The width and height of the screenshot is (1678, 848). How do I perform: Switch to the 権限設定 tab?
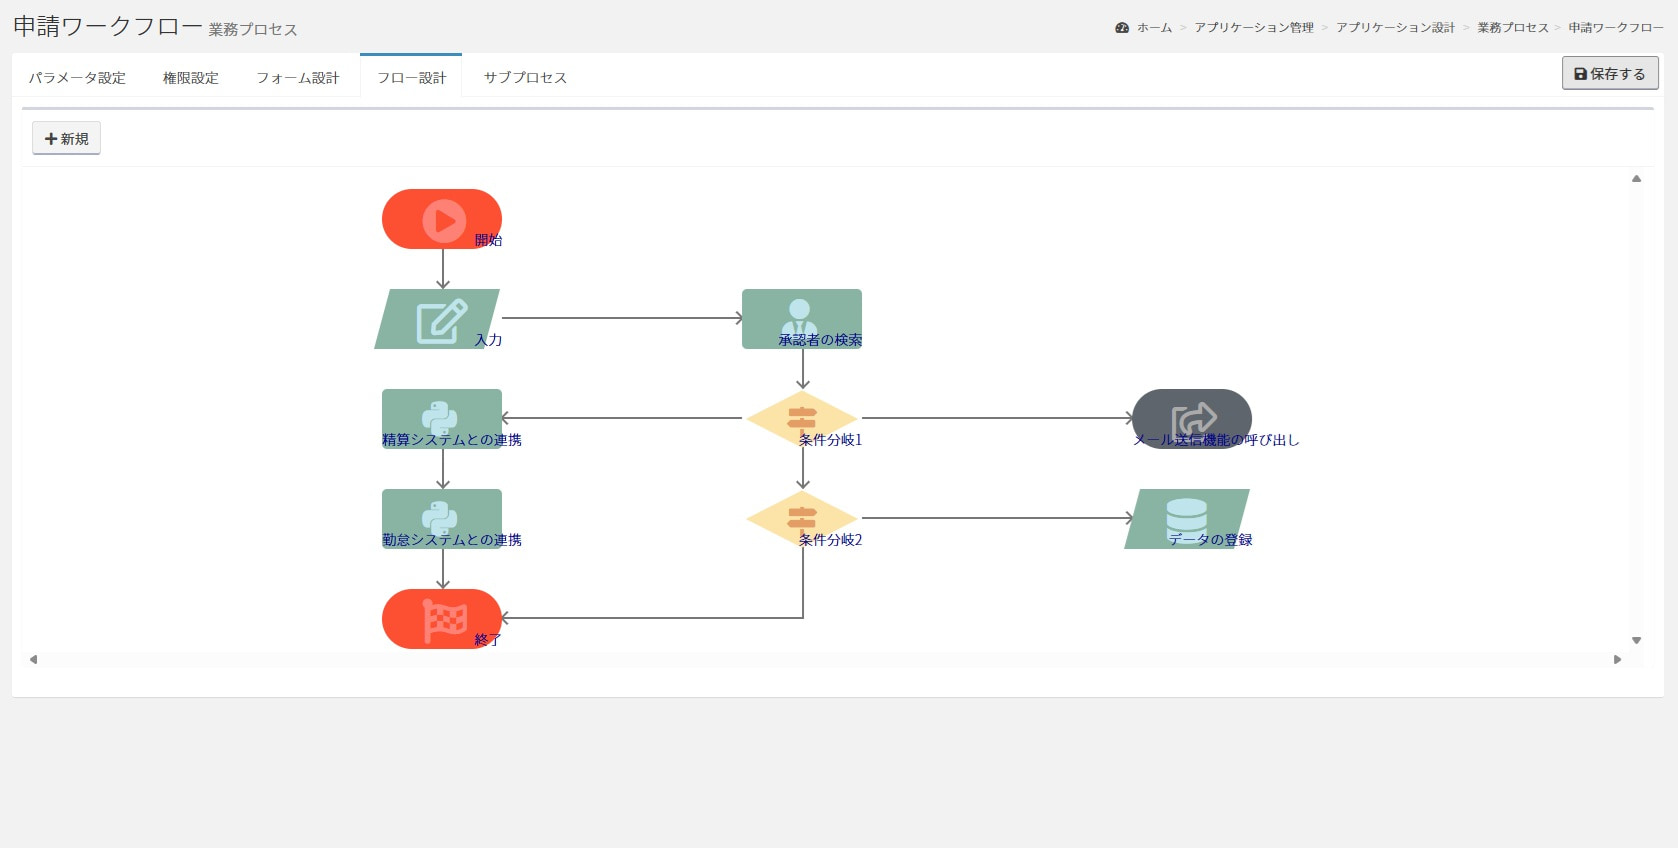(x=190, y=78)
